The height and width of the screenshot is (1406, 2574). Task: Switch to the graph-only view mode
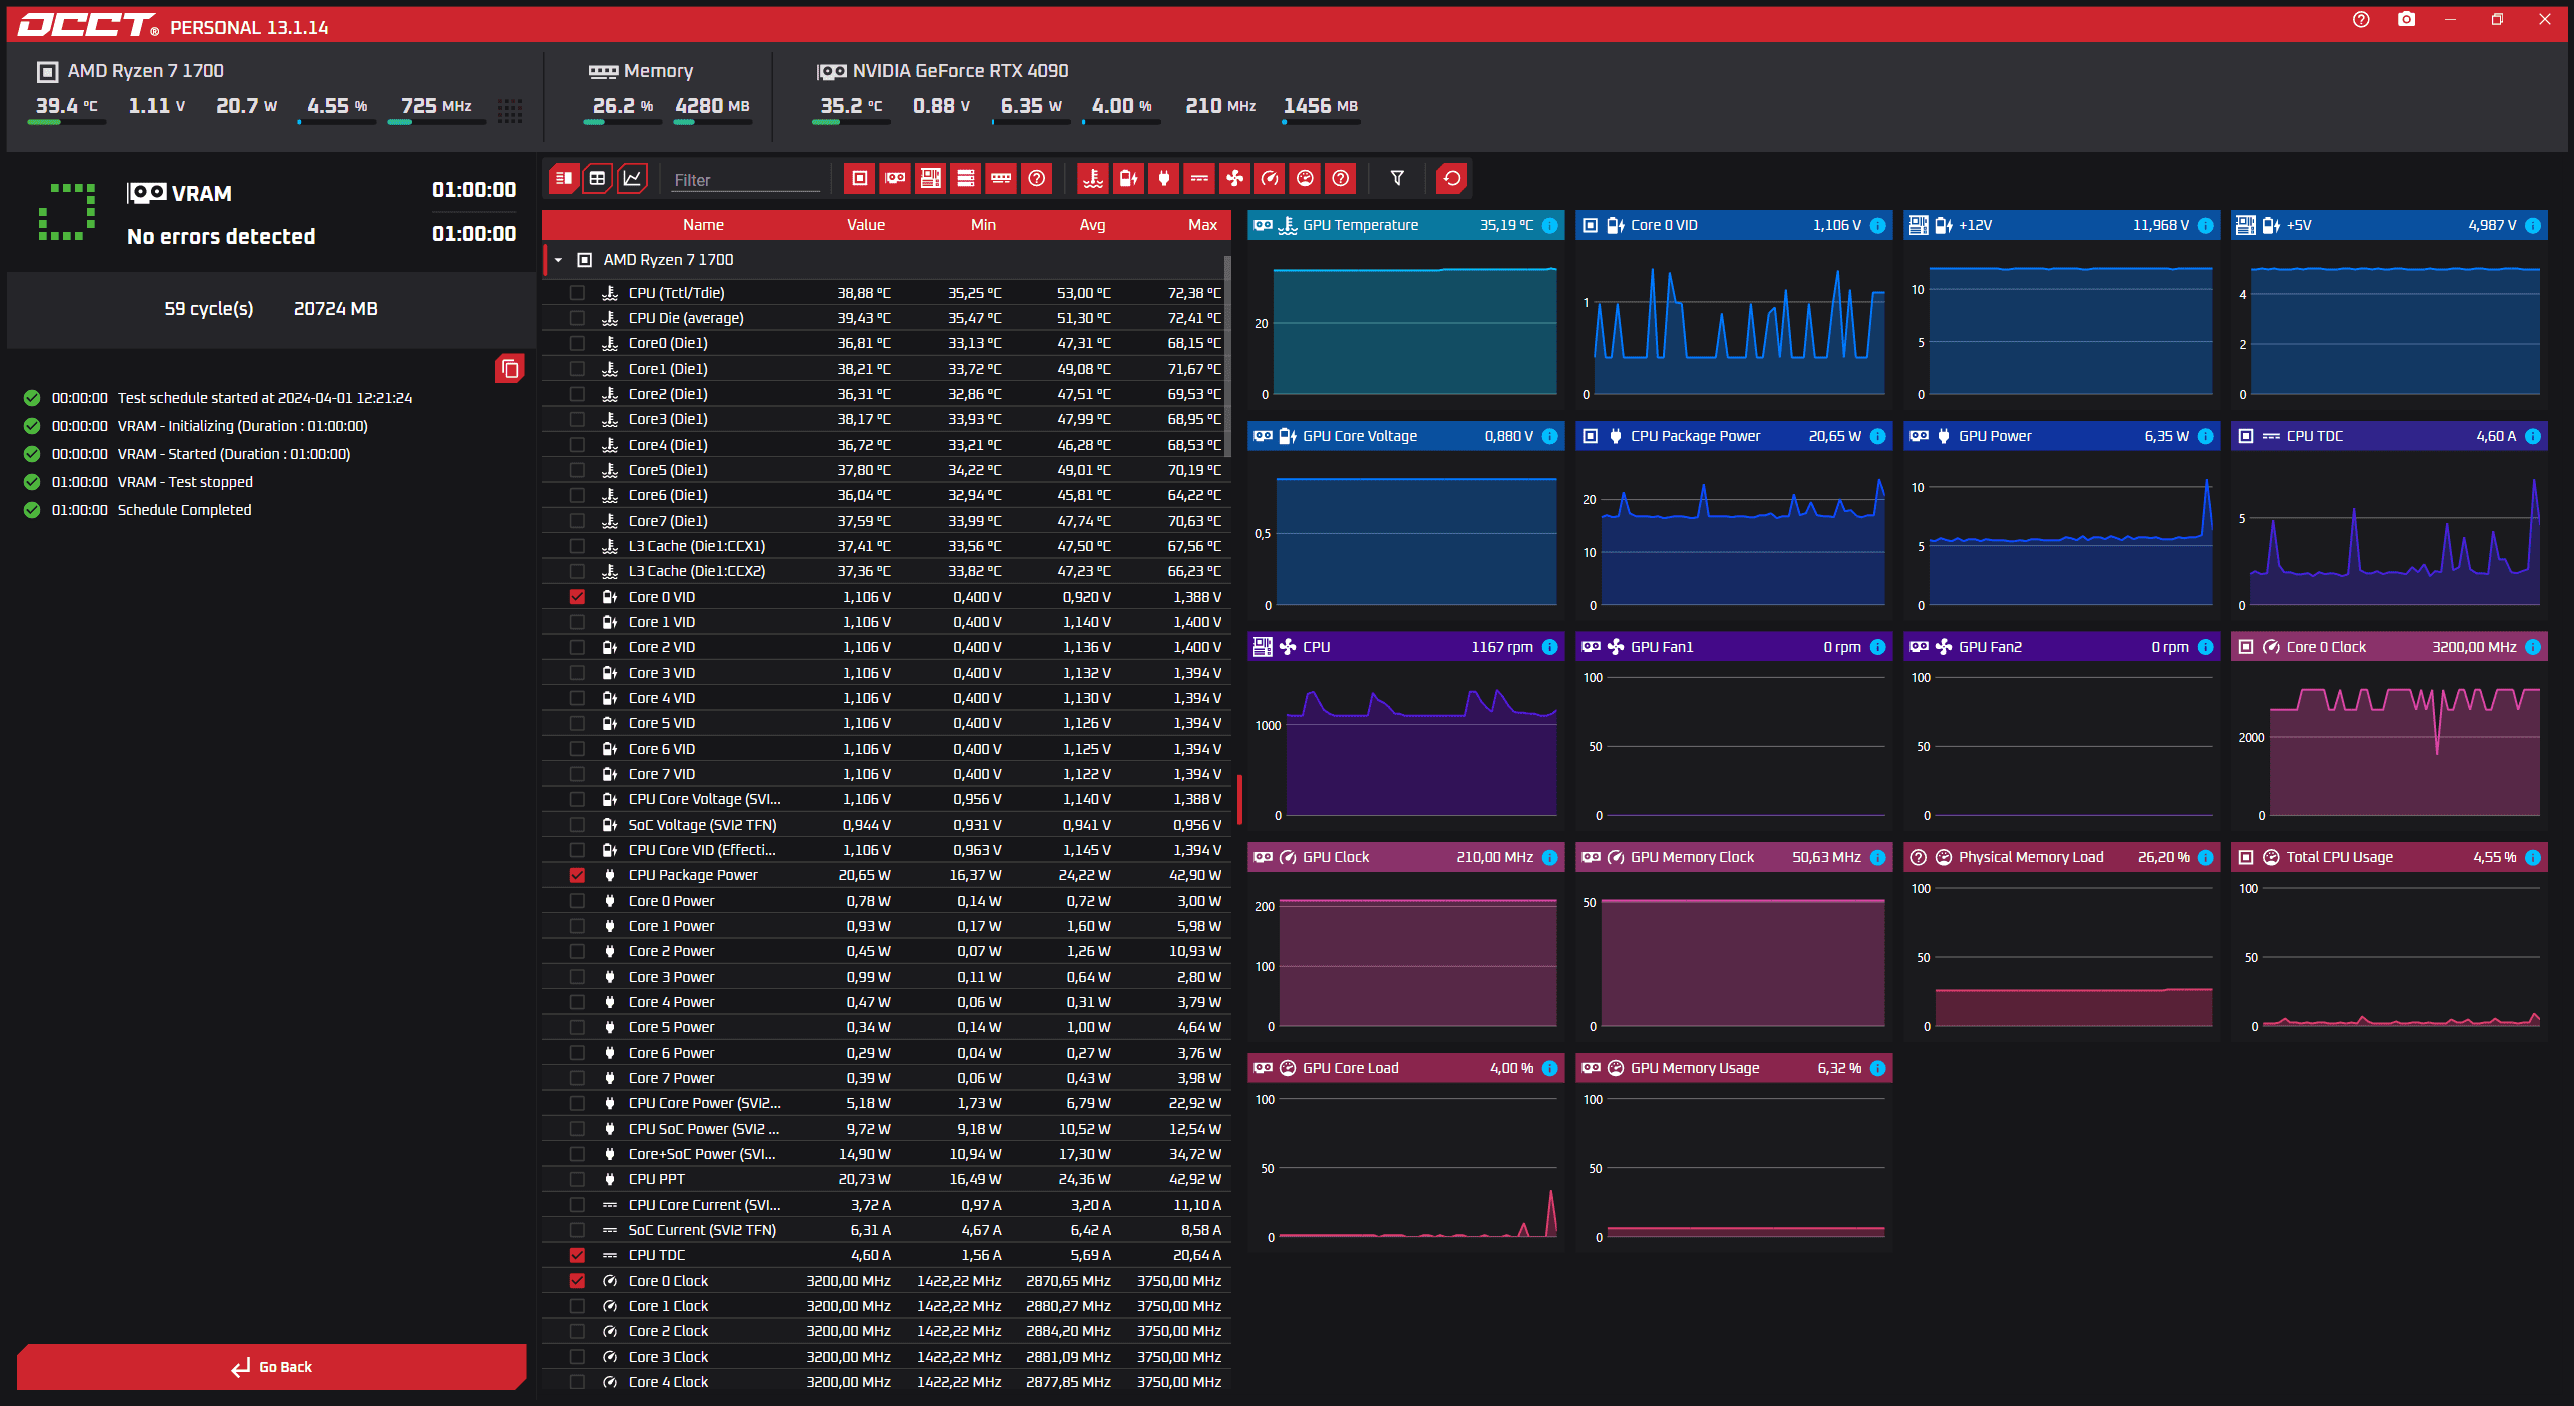pos(632,179)
